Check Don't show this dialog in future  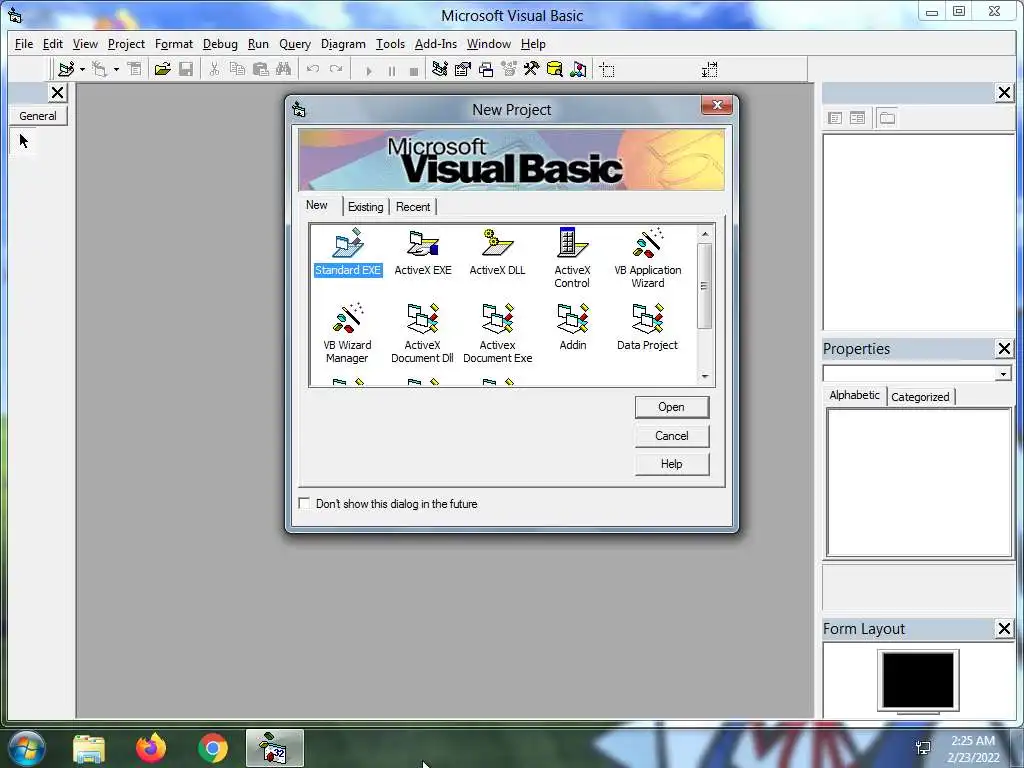304,503
